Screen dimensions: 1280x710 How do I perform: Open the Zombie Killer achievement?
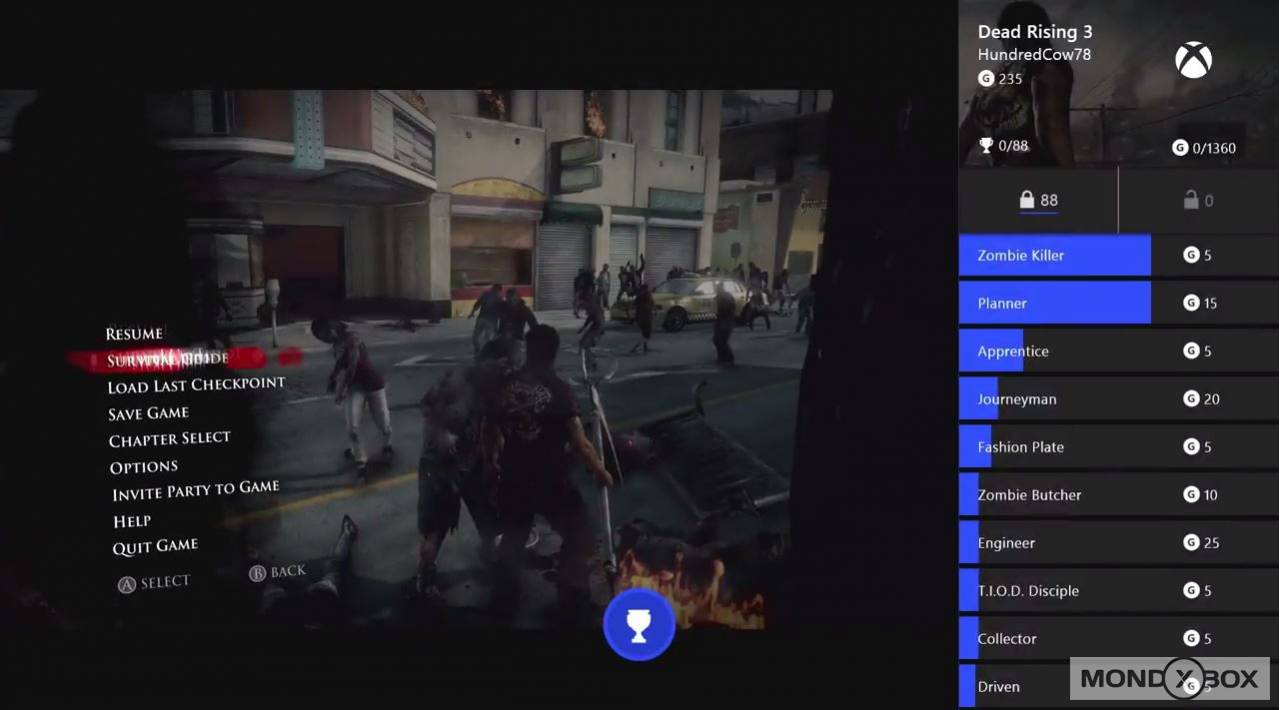(x=1054, y=255)
